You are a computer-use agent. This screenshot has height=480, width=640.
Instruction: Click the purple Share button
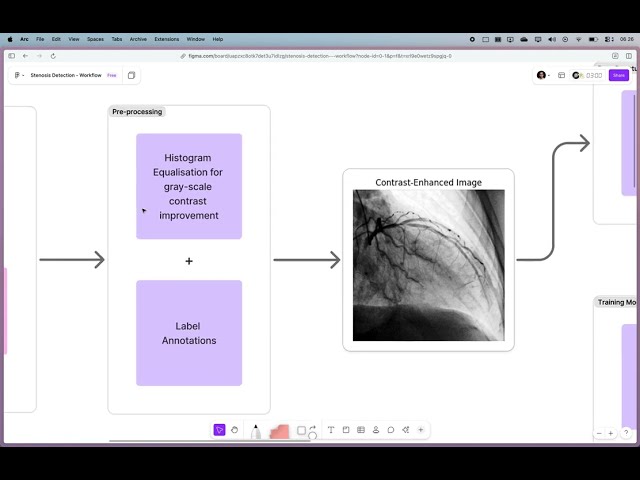(x=619, y=75)
